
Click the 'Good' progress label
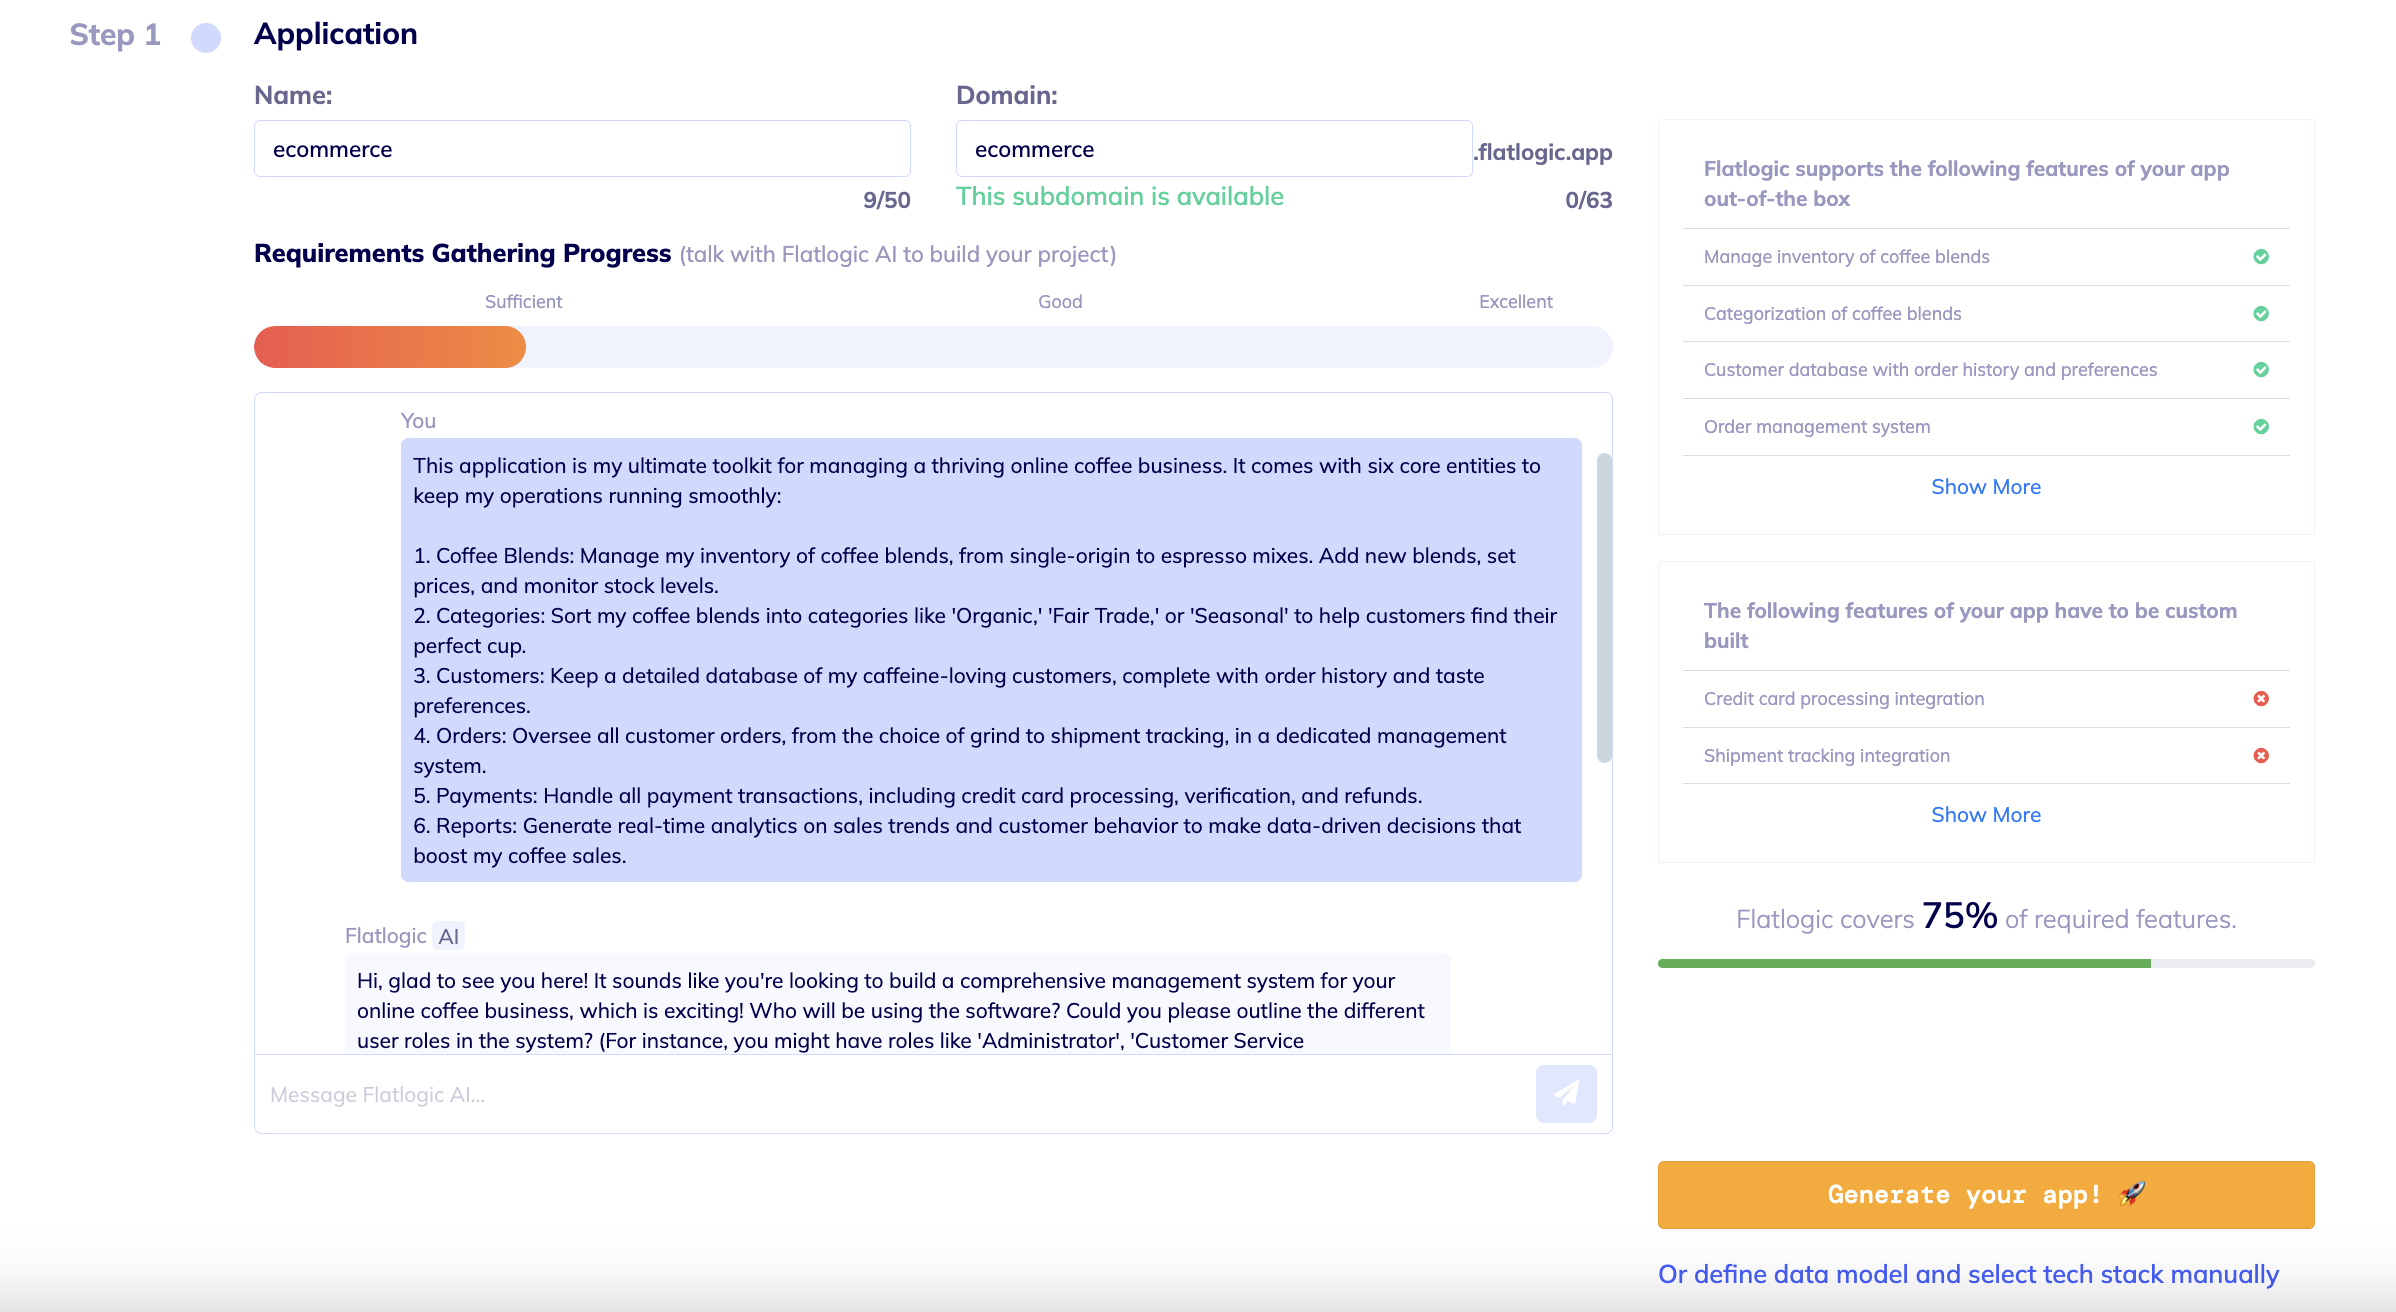coord(1060,302)
